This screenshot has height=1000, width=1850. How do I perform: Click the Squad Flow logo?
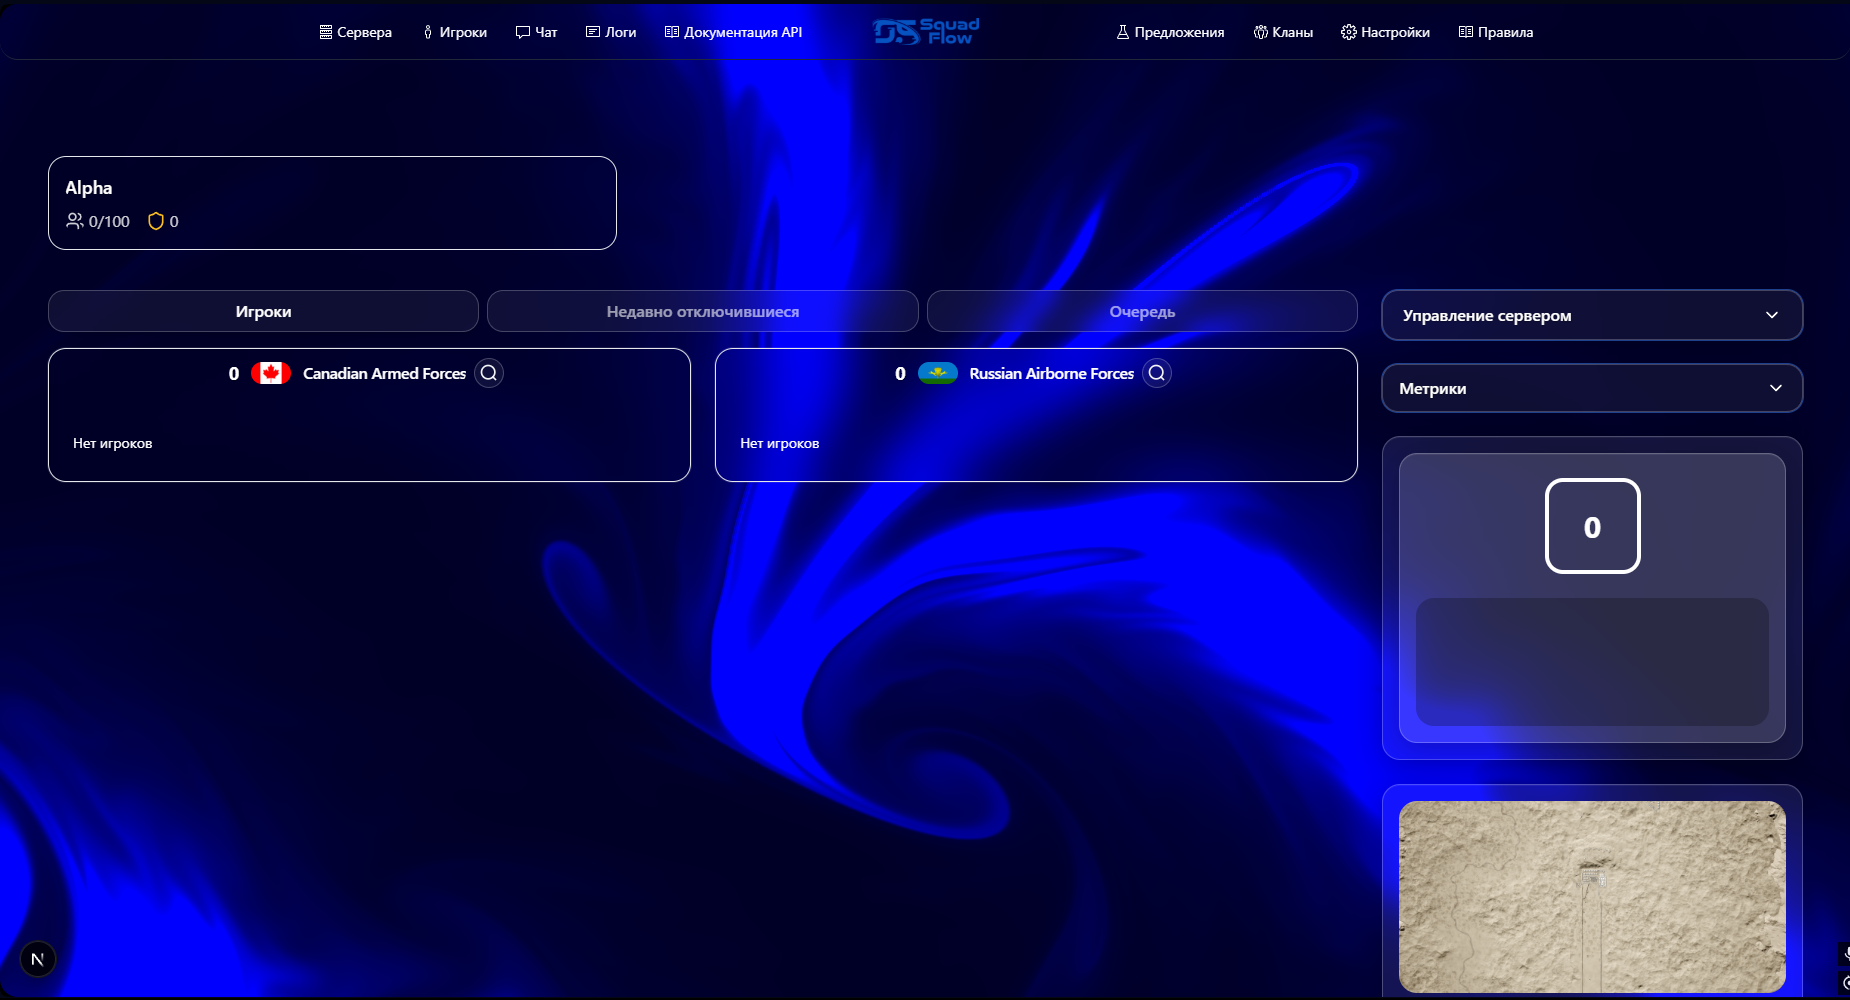pos(923,31)
